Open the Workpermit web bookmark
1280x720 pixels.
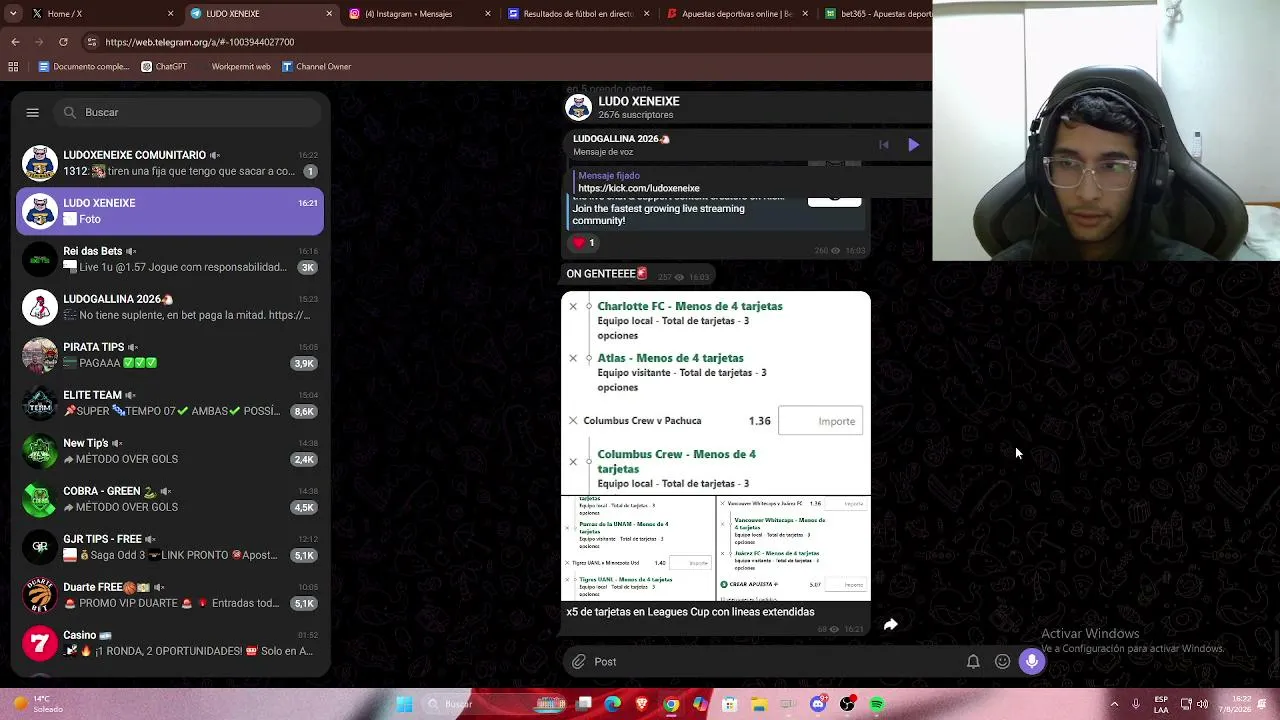coord(239,67)
